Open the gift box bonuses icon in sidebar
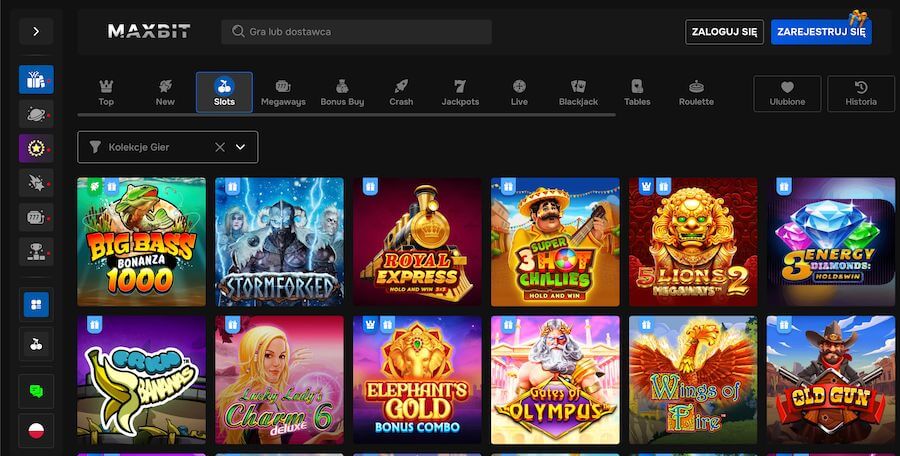The height and width of the screenshot is (456, 900). (x=36, y=80)
